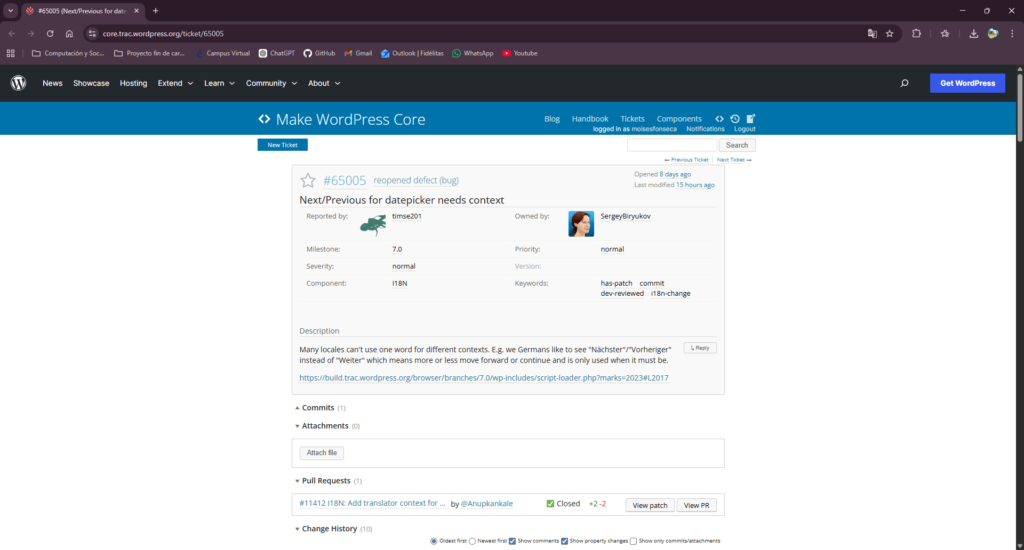Image resolution: width=1024 pixels, height=550 pixels.
Task: Open the site search magnifier icon
Action: 904,83
